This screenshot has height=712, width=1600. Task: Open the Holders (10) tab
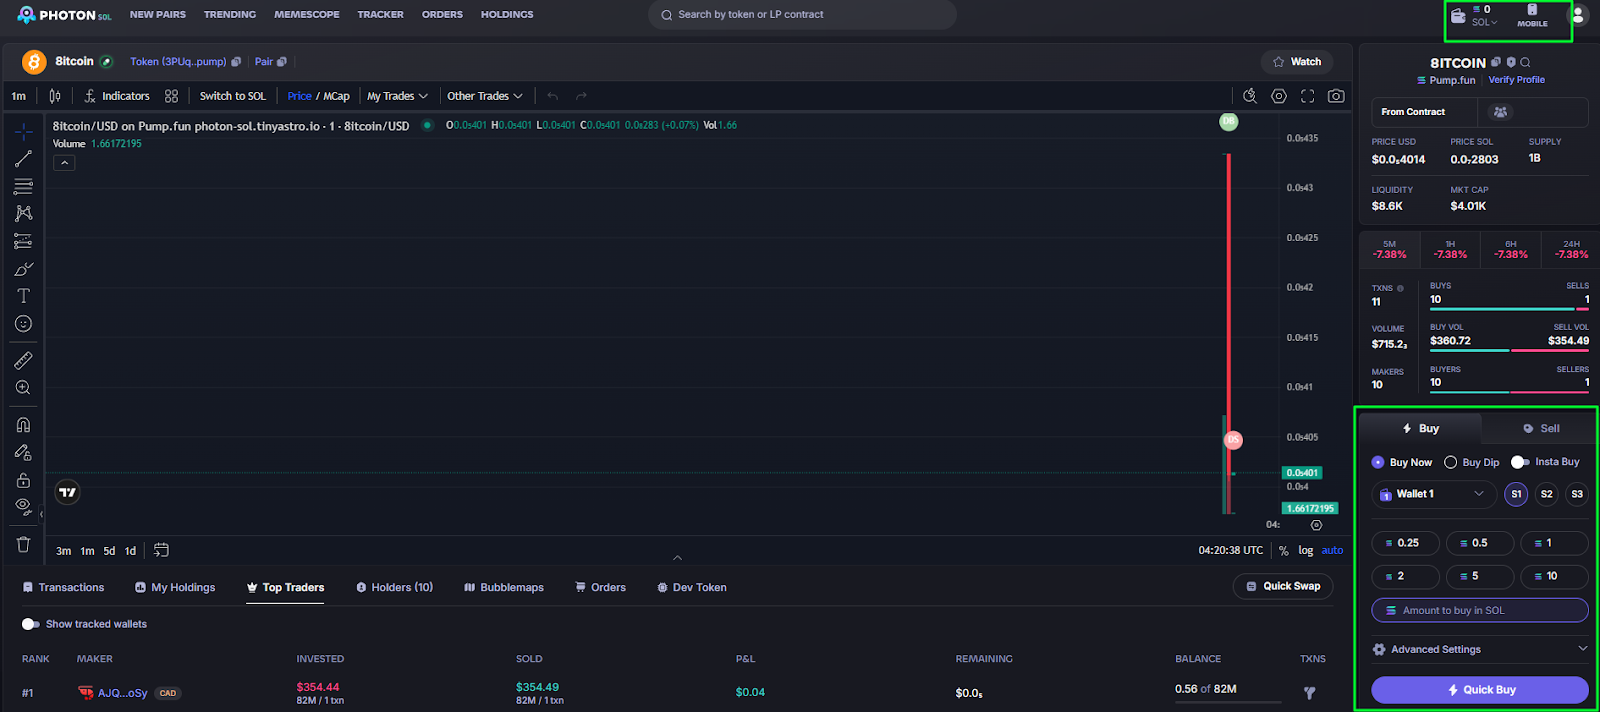coord(395,587)
